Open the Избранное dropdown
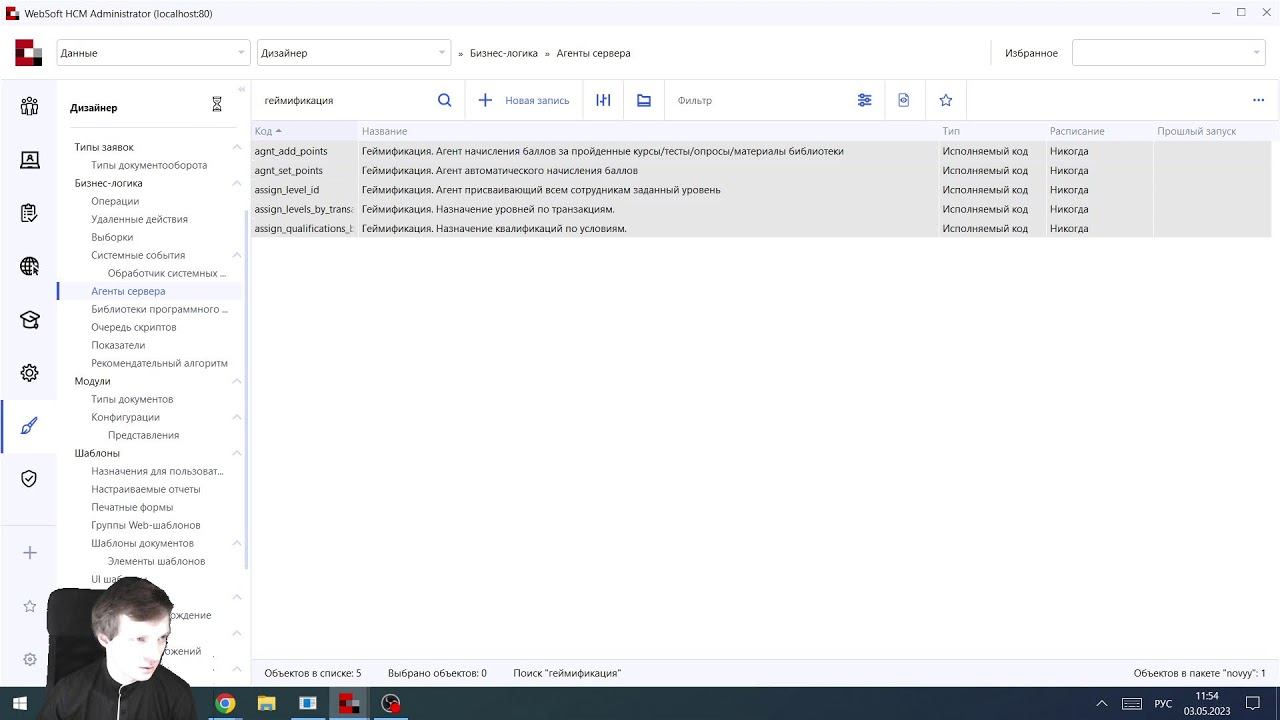1280x720 pixels. (1169, 53)
